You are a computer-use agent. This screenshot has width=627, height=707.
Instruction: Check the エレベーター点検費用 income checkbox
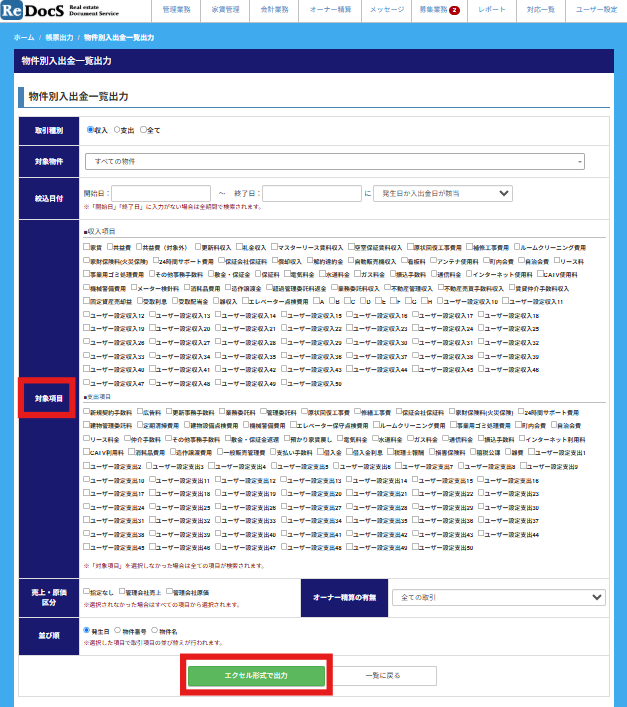tap(245, 301)
